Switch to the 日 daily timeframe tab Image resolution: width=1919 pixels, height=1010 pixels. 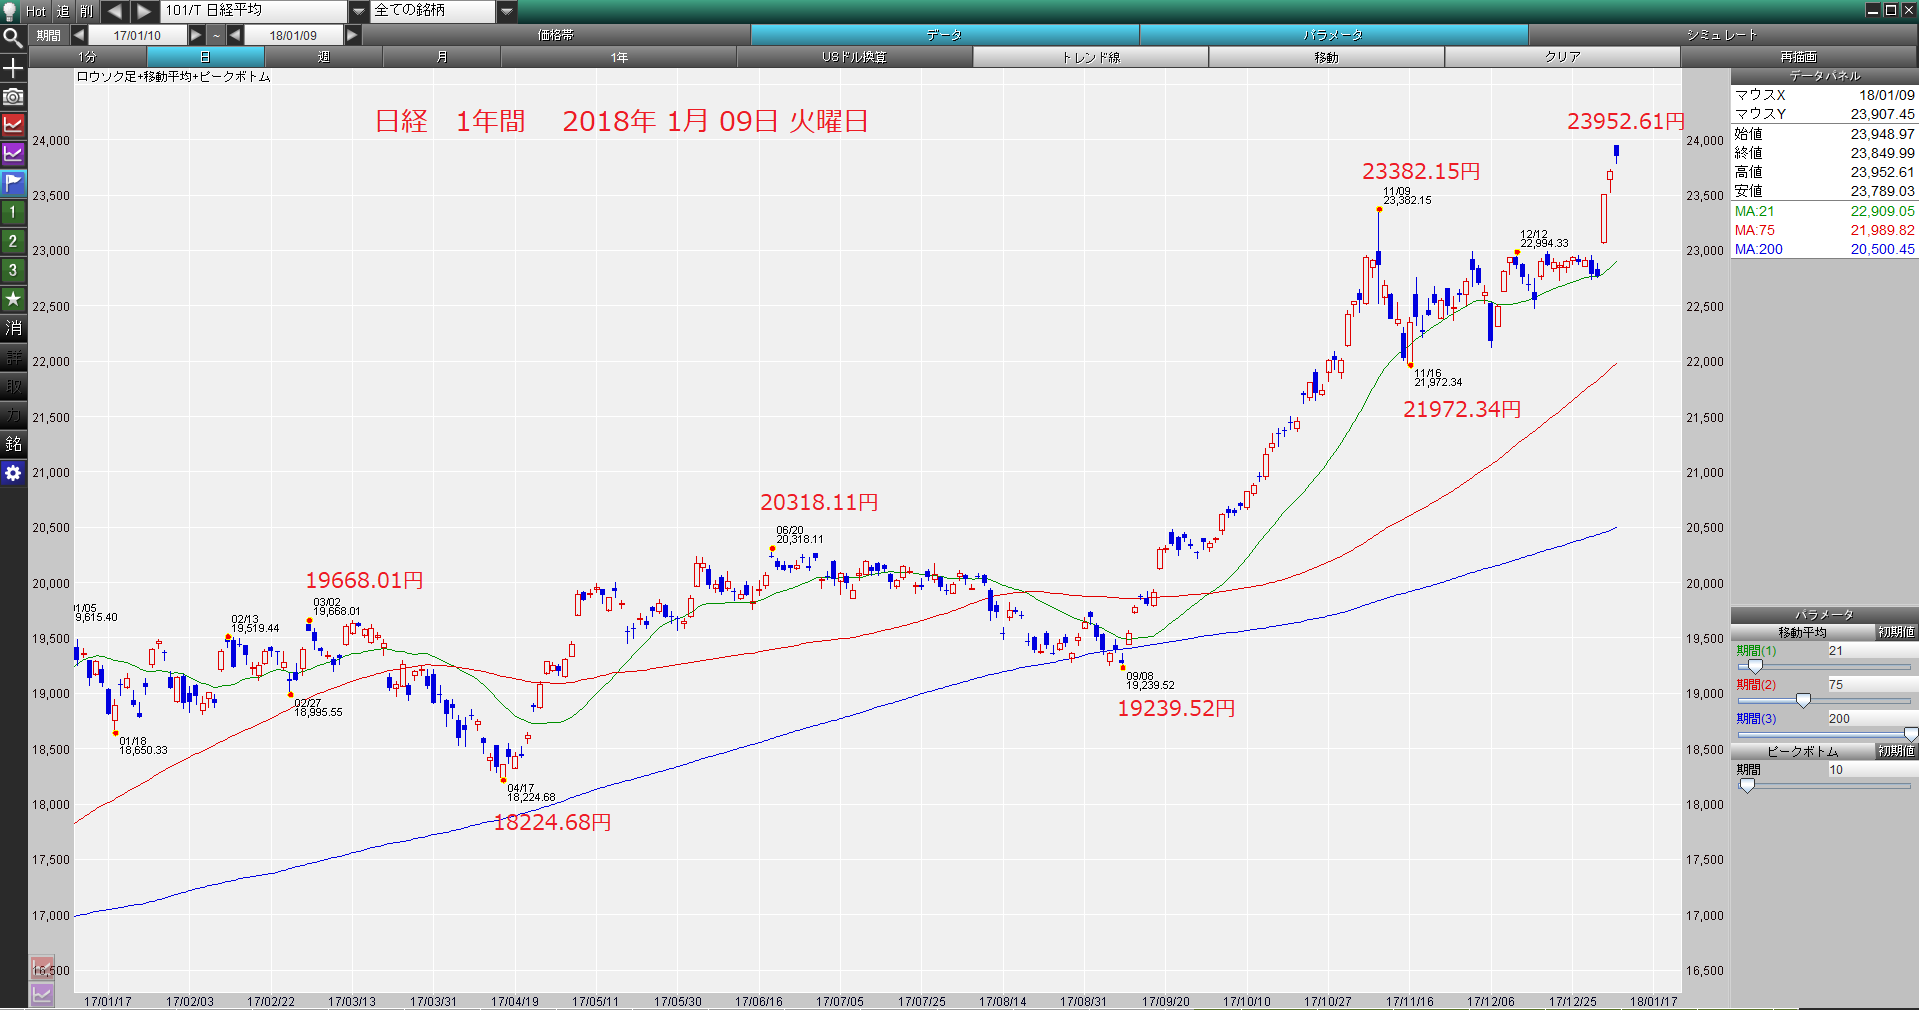point(205,57)
